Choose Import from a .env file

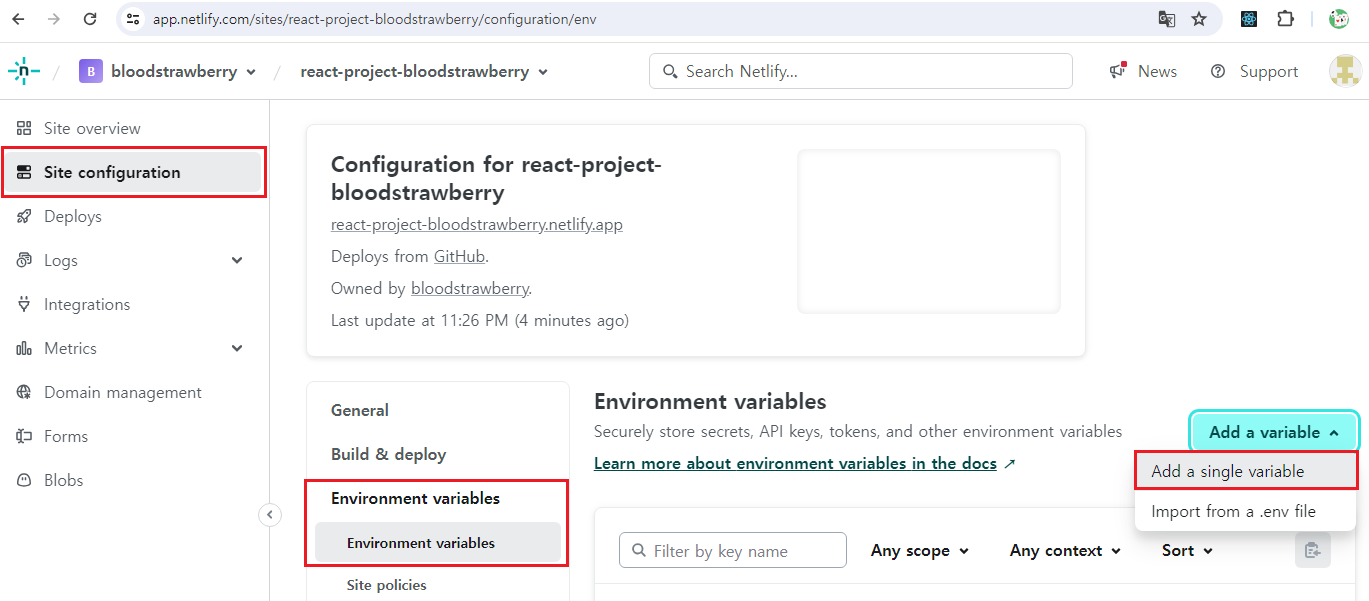pyautogui.click(x=1246, y=511)
